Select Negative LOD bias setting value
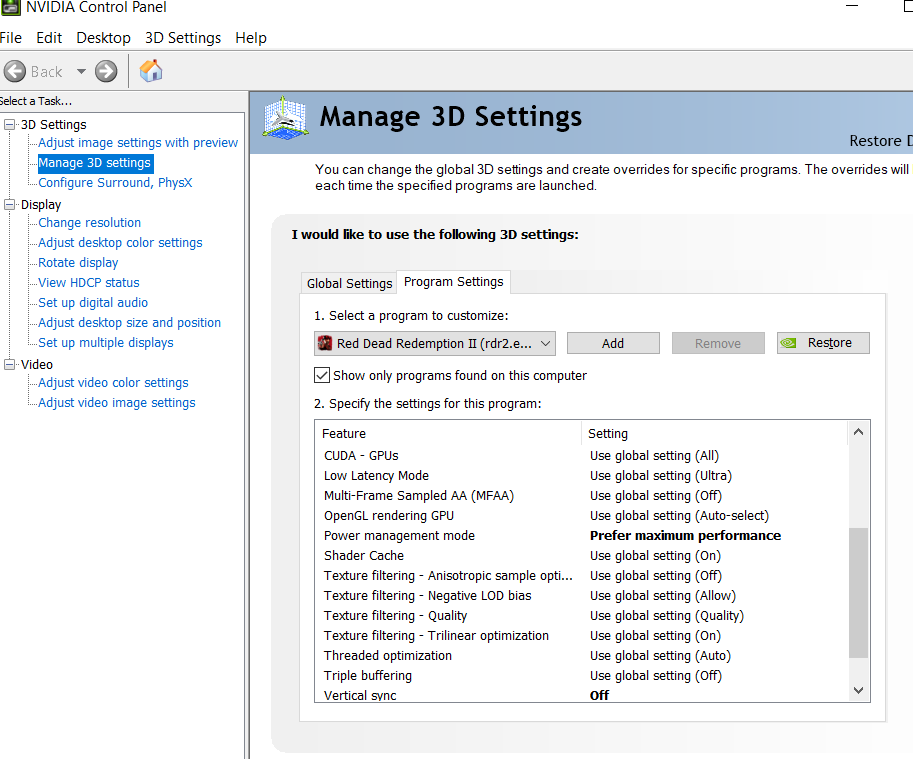The height and width of the screenshot is (759, 913). [x=663, y=595]
